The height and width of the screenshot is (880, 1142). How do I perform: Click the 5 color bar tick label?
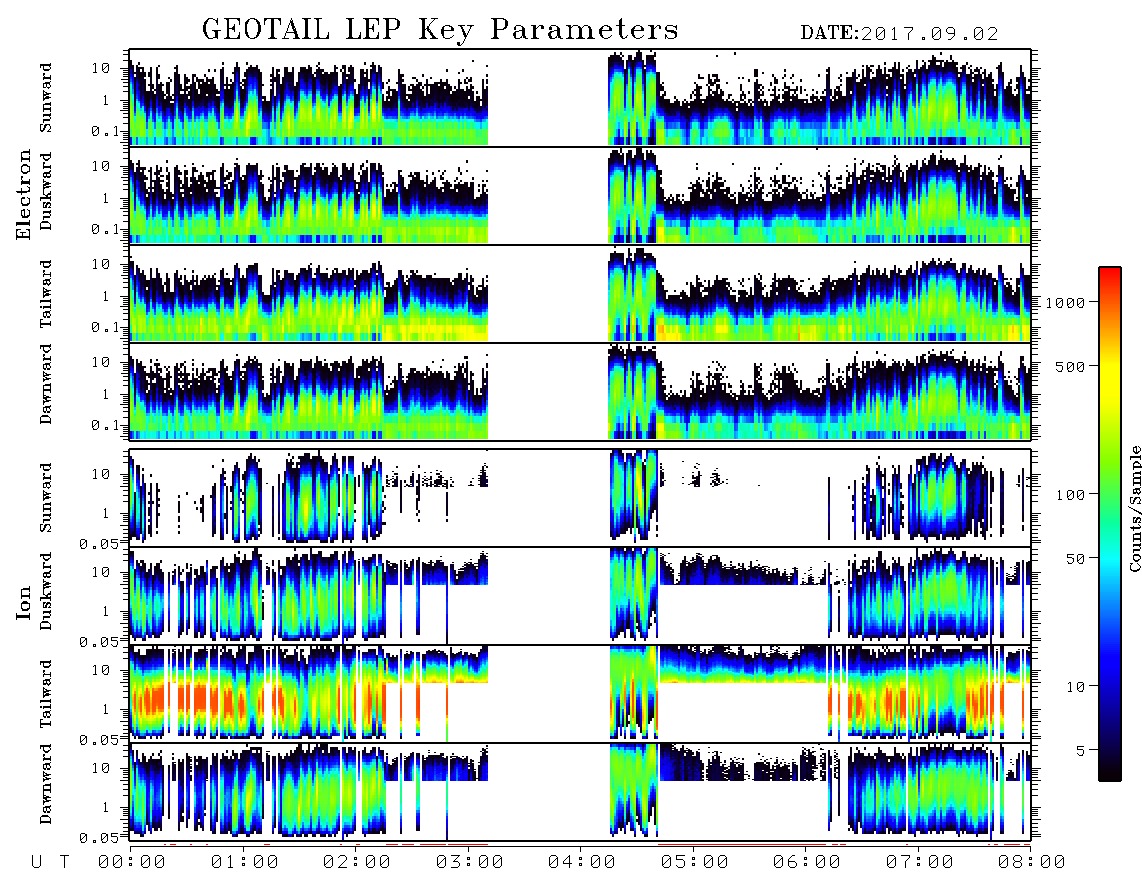pyautogui.click(x=1080, y=750)
